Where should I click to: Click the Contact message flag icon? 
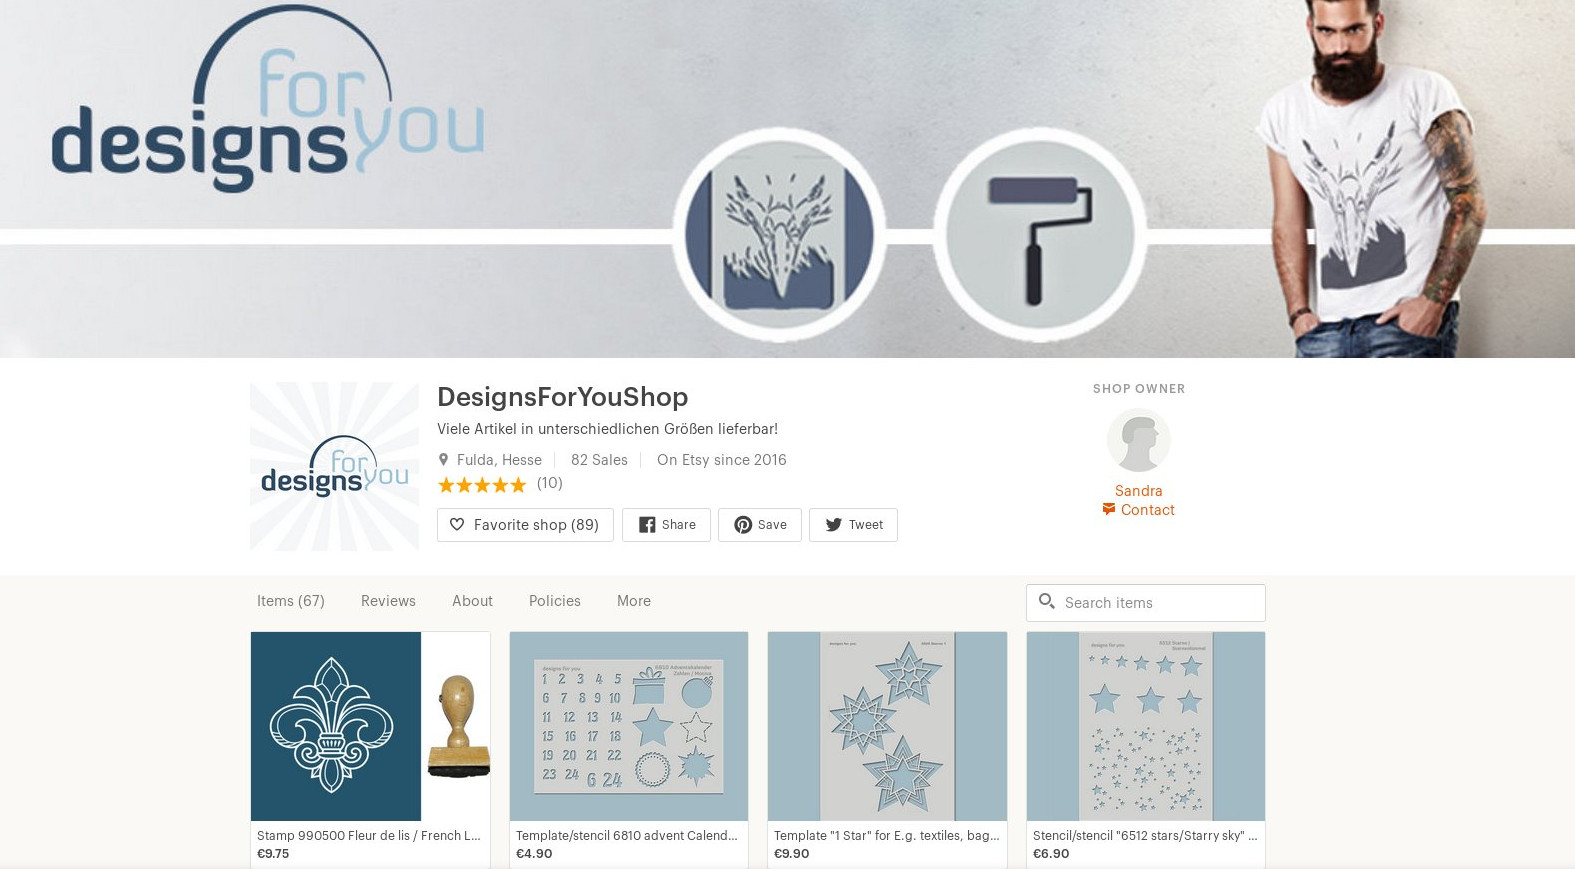click(1109, 509)
